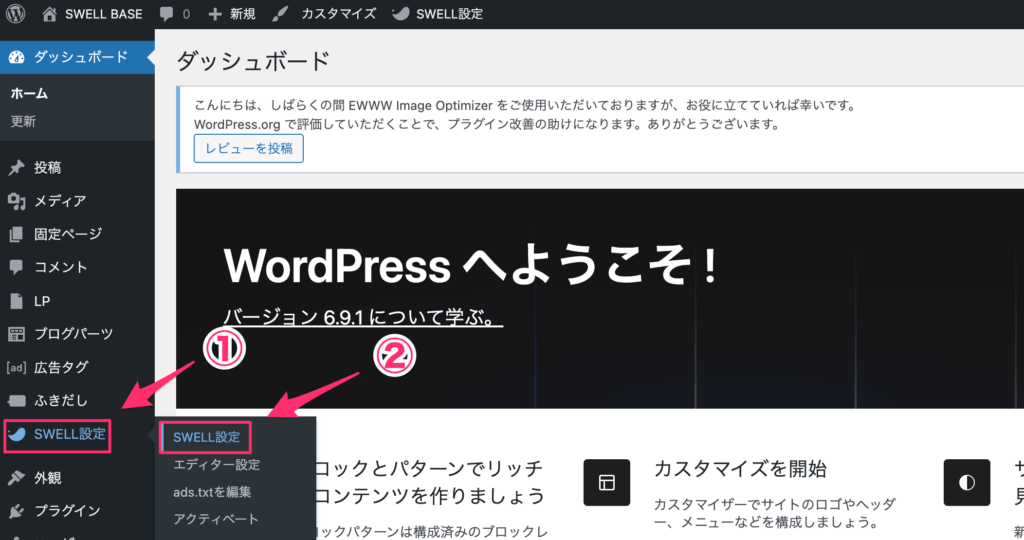Click the brush icon beside 外観

point(16,478)
